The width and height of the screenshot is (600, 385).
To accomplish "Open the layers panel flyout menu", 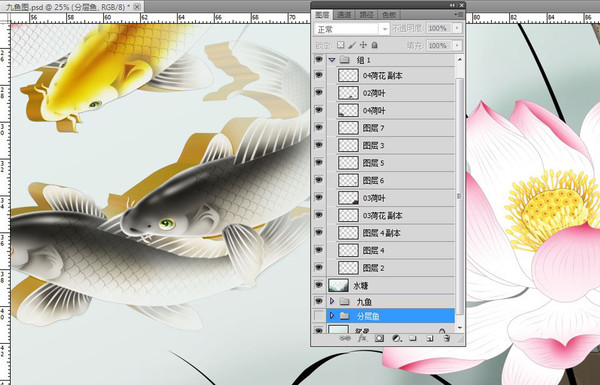I will [x=458, y=15].
